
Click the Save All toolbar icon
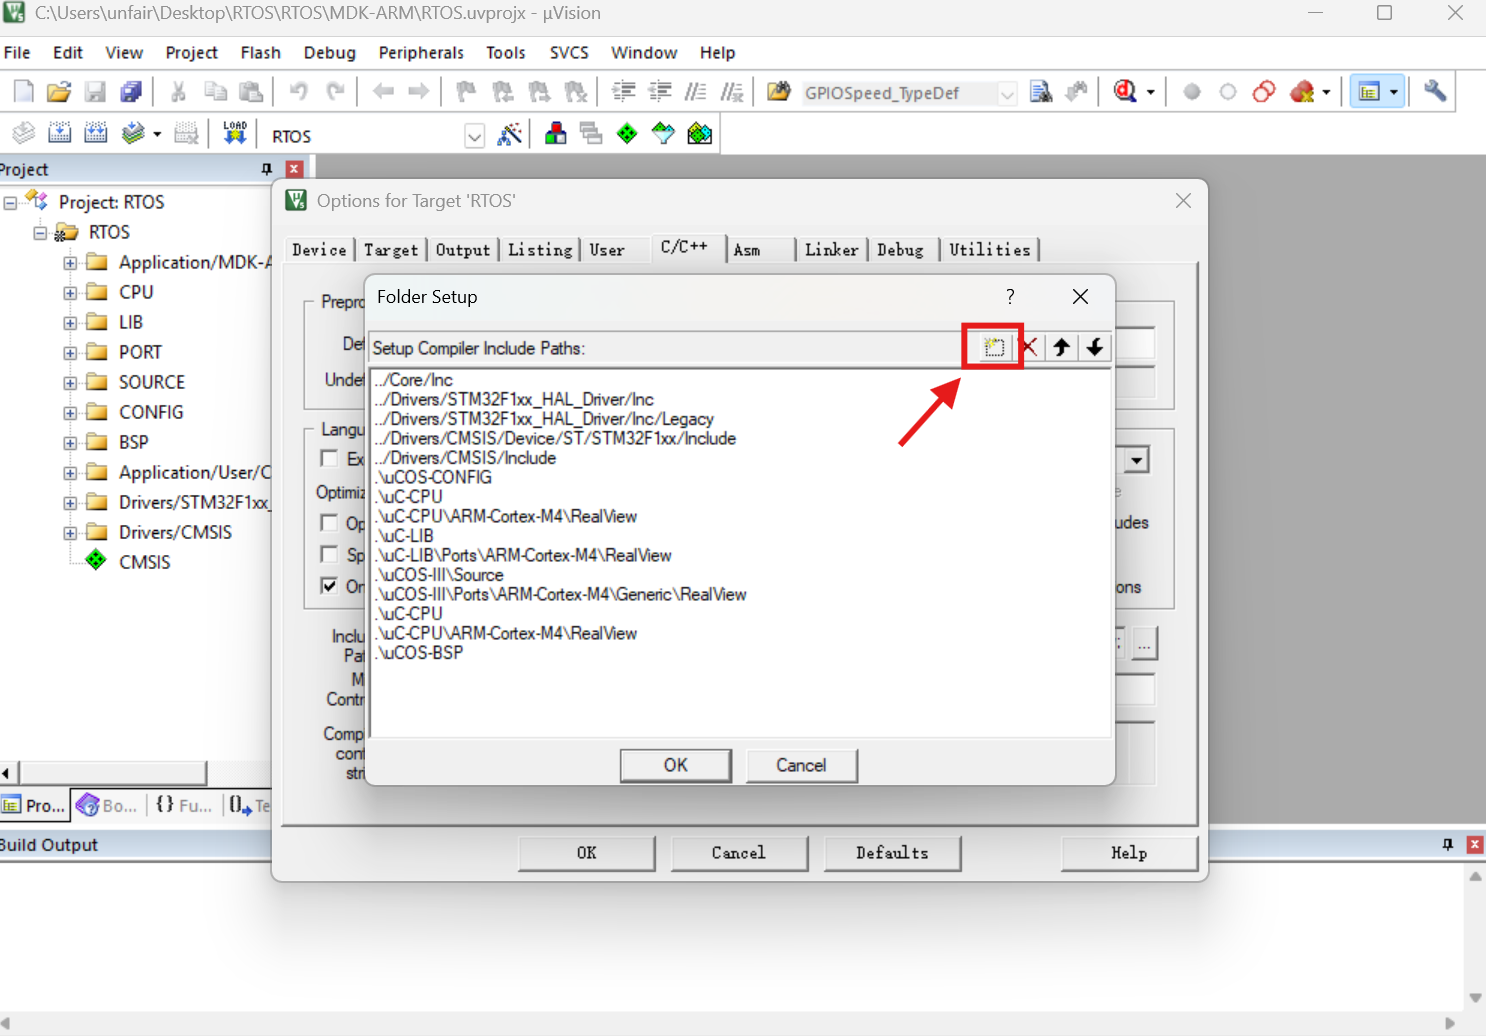(x=131, y=92)
